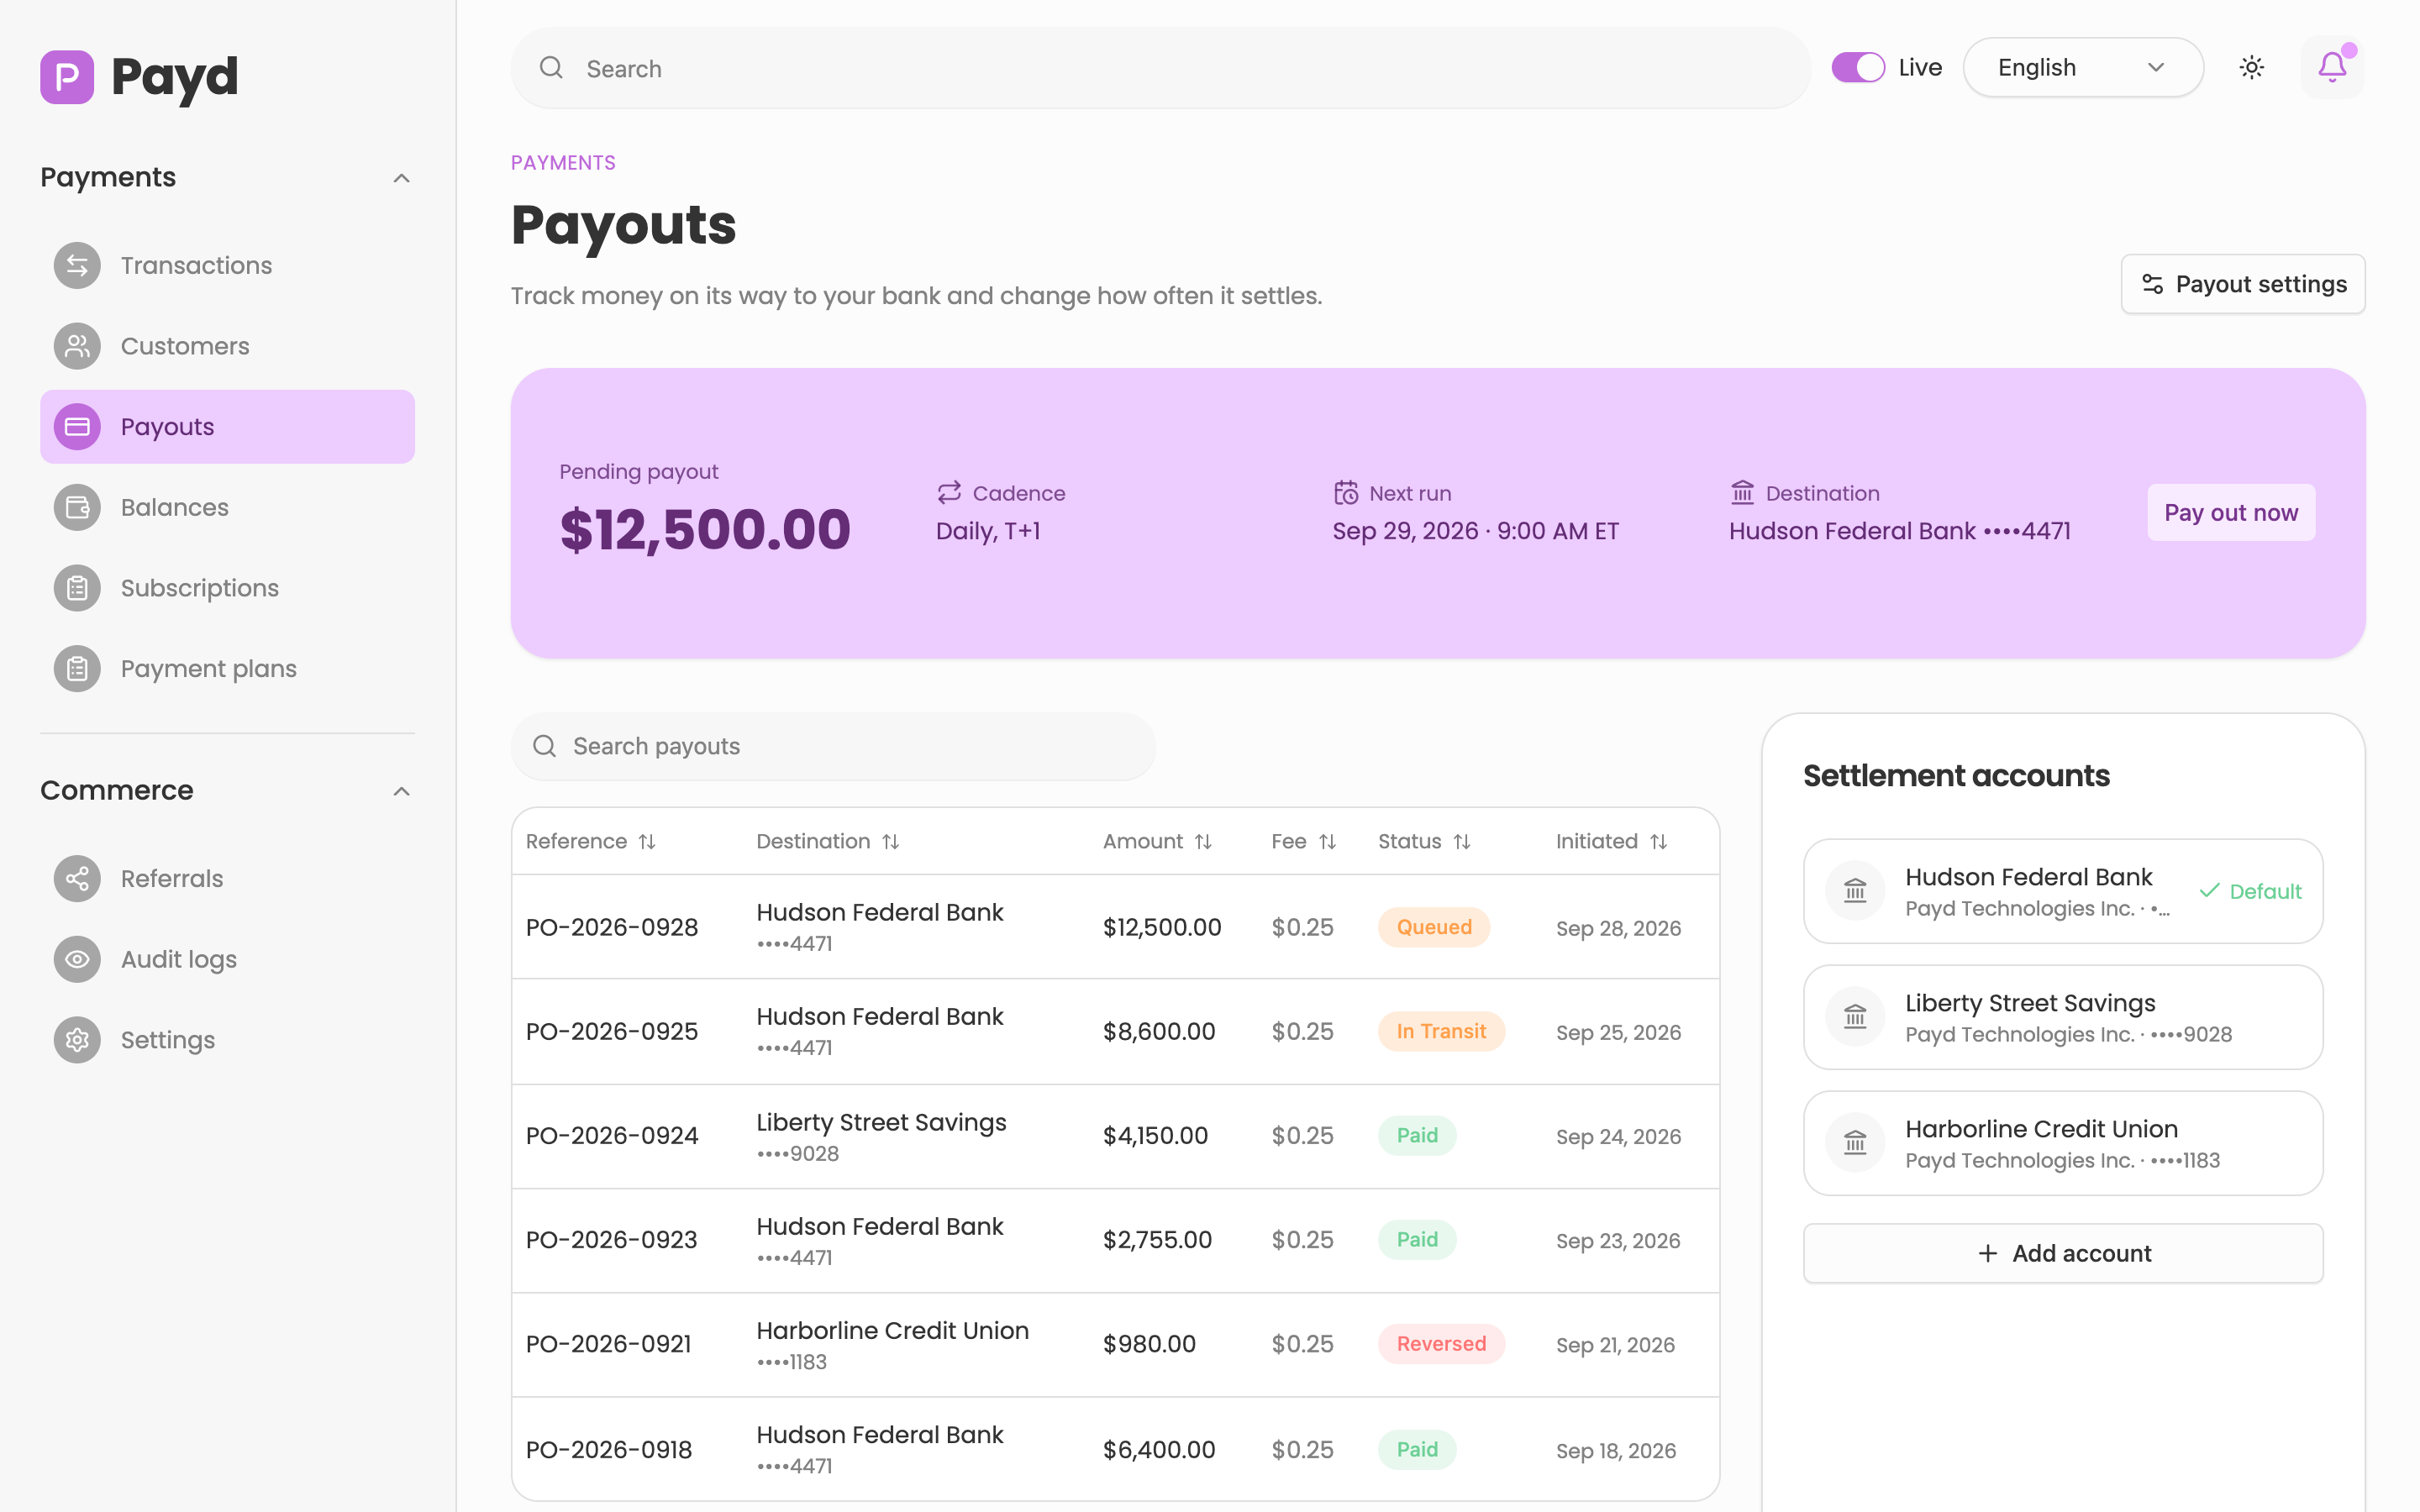Image resolution: width=2420 pixels, height=1512 pixels.
Task: Click Harborline Credit Union bank icon
Action: click(1855, 1143)
